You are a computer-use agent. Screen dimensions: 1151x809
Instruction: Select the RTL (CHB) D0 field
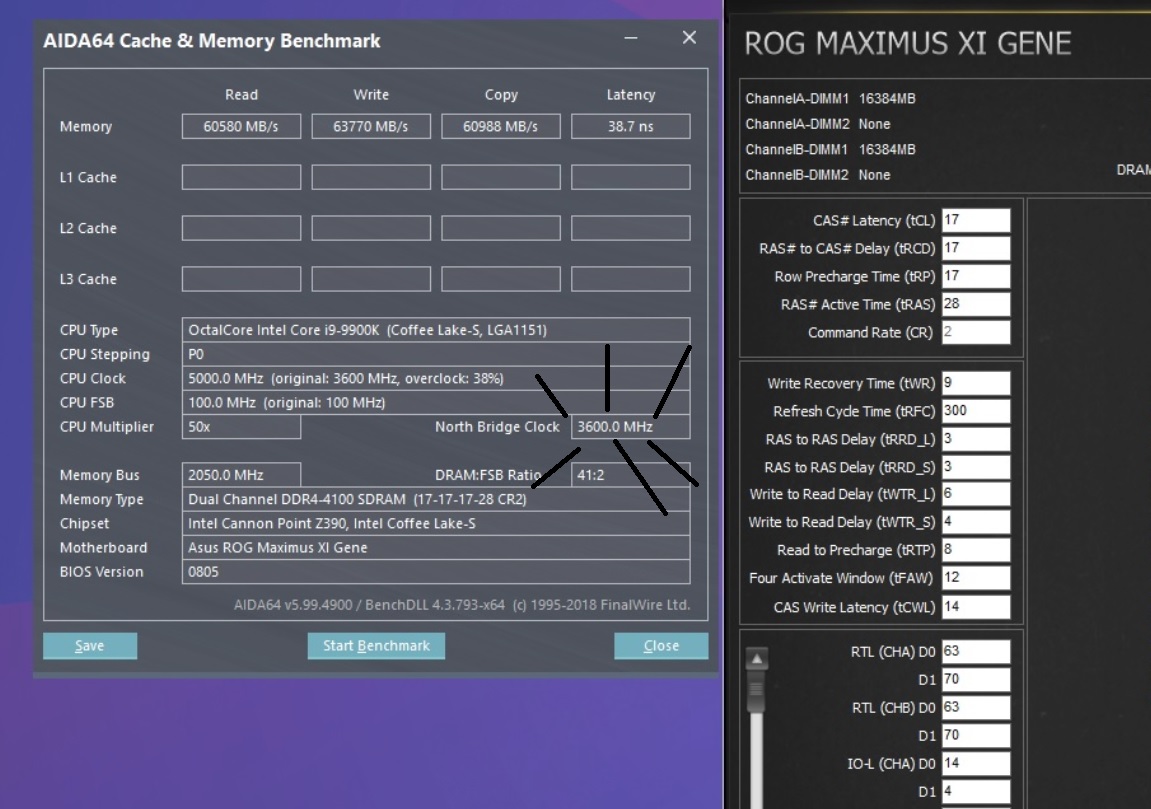(x=976, y=707)
